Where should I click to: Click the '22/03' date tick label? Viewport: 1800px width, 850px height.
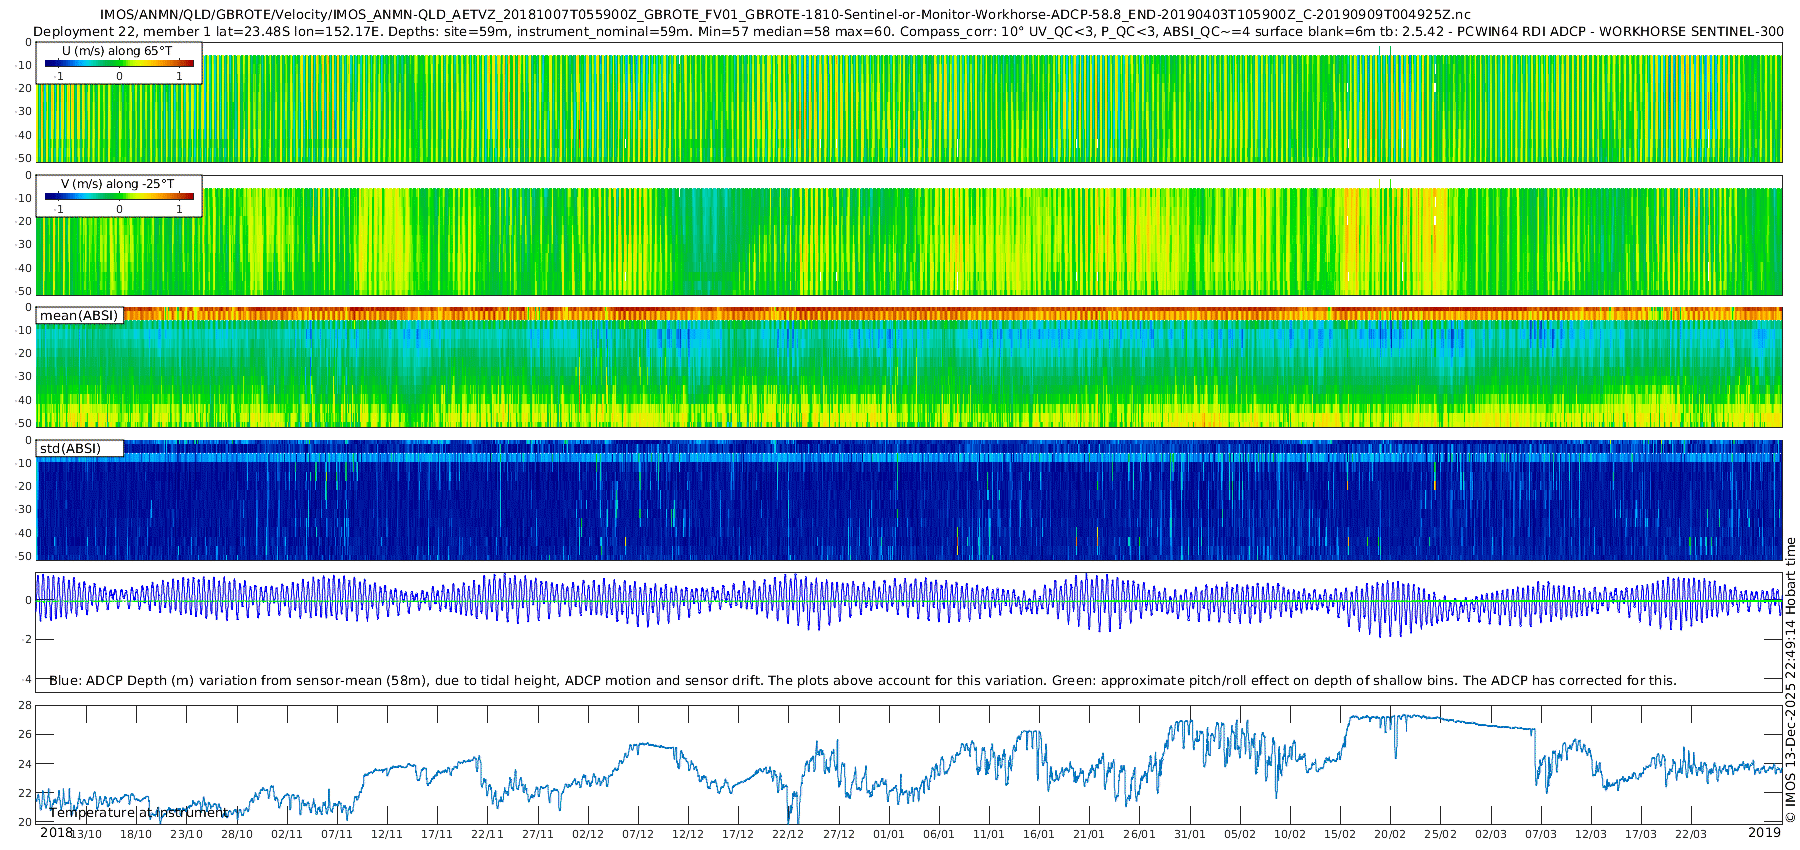coord(1691,834)
